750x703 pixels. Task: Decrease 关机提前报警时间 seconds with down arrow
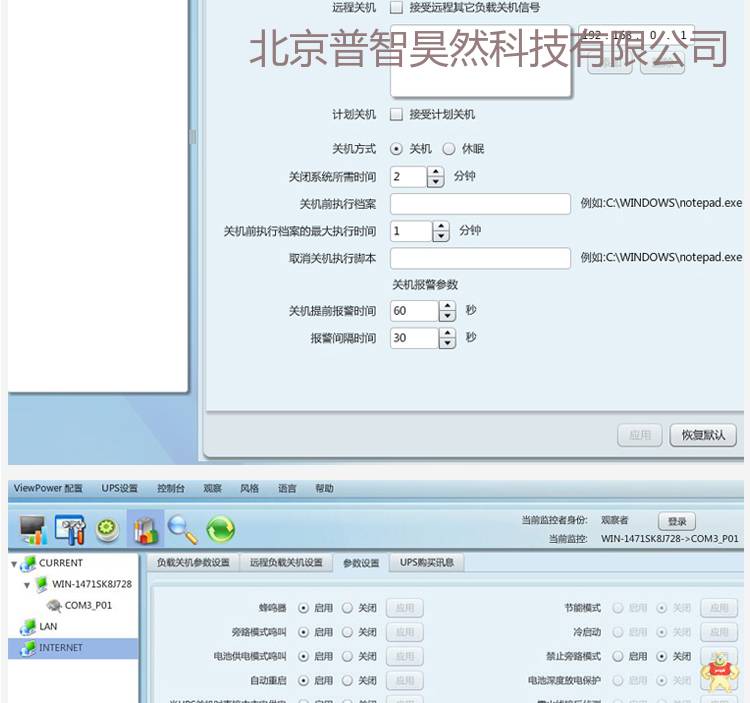pyautogui.click(x=447, y=316)
